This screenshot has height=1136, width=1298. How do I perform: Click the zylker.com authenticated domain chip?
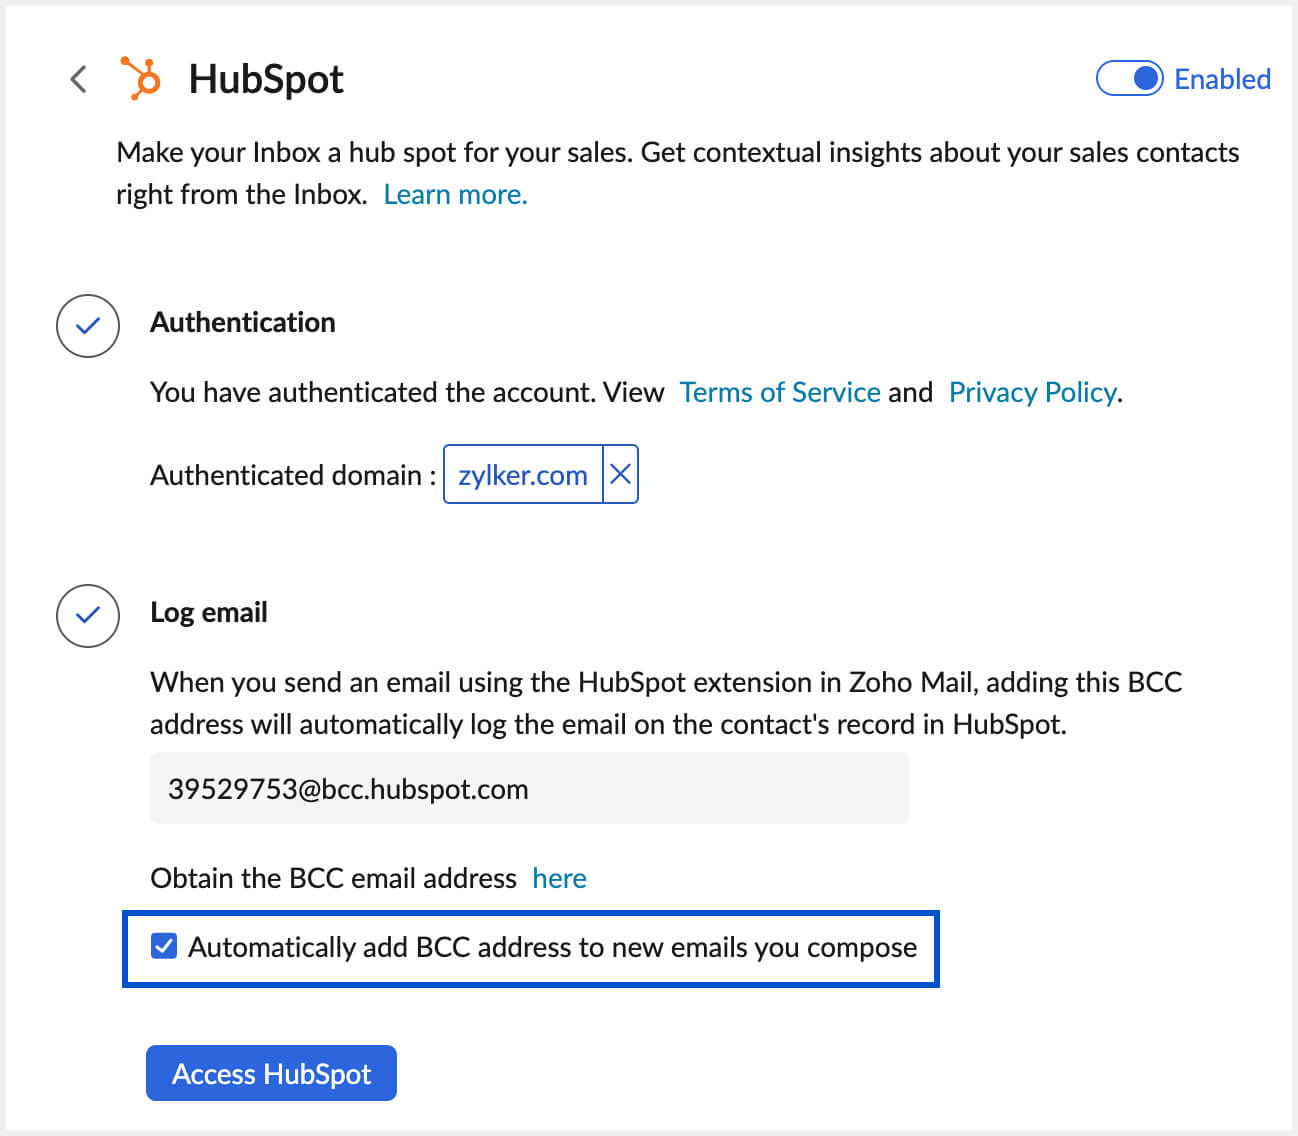tap(522, 475)
